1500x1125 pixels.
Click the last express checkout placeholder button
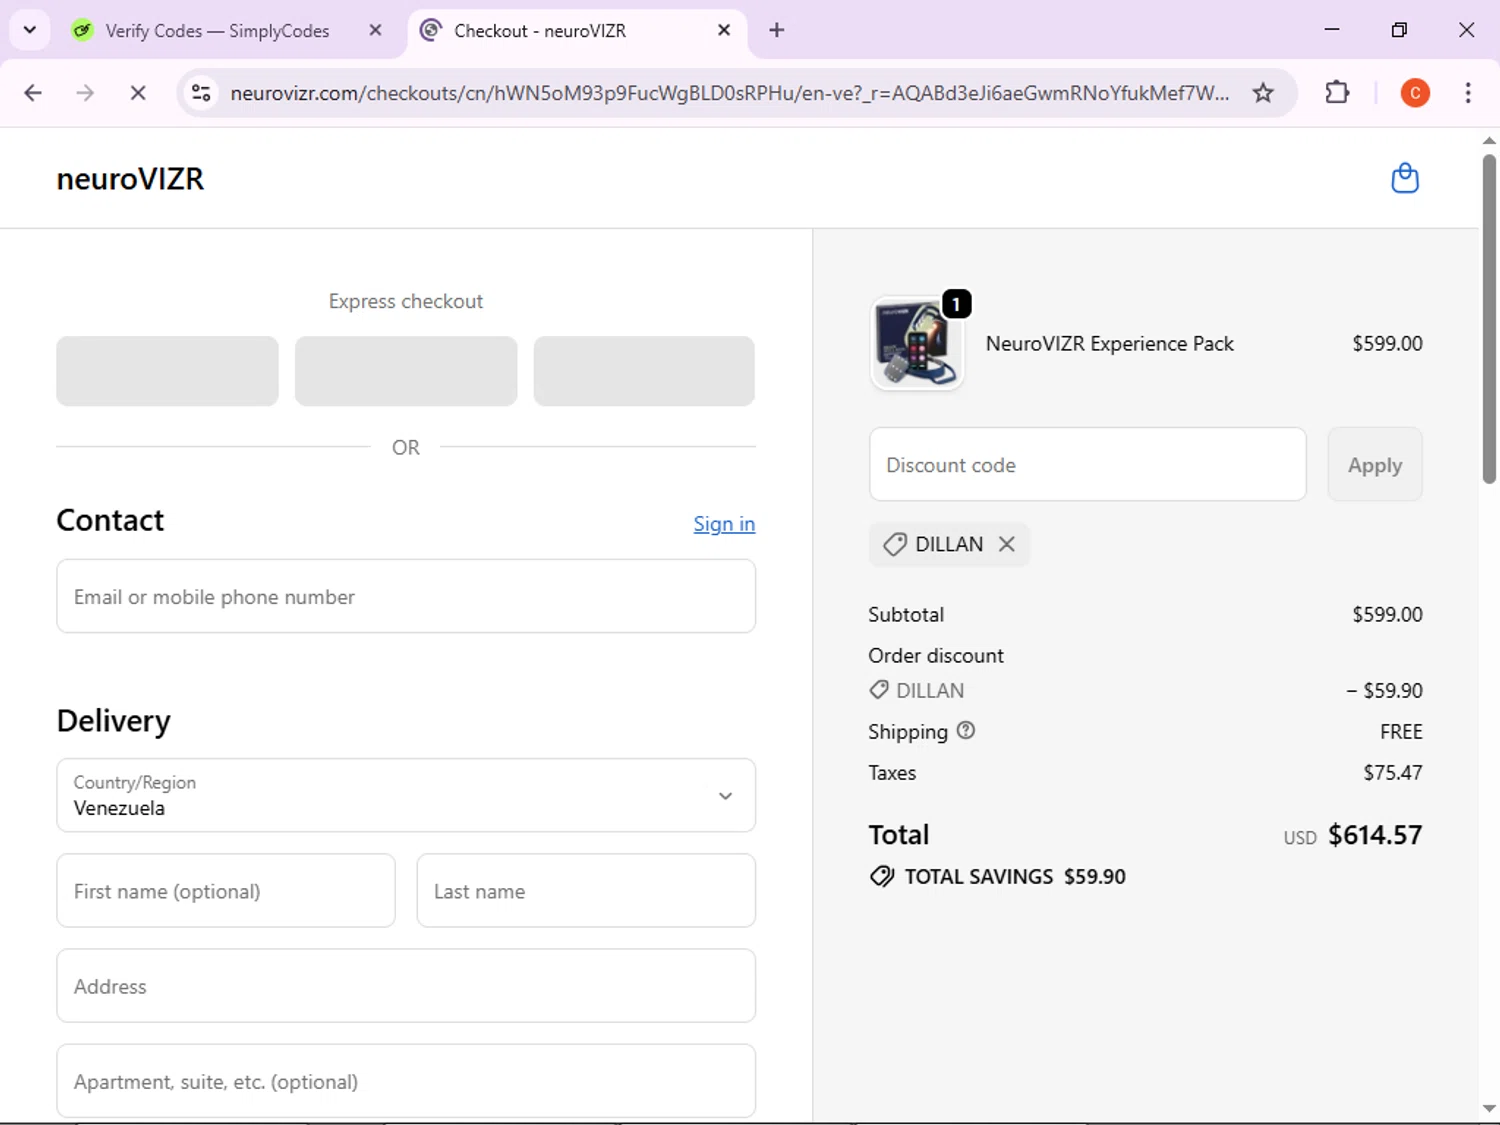pyautogui.click(x=644, y=371)
